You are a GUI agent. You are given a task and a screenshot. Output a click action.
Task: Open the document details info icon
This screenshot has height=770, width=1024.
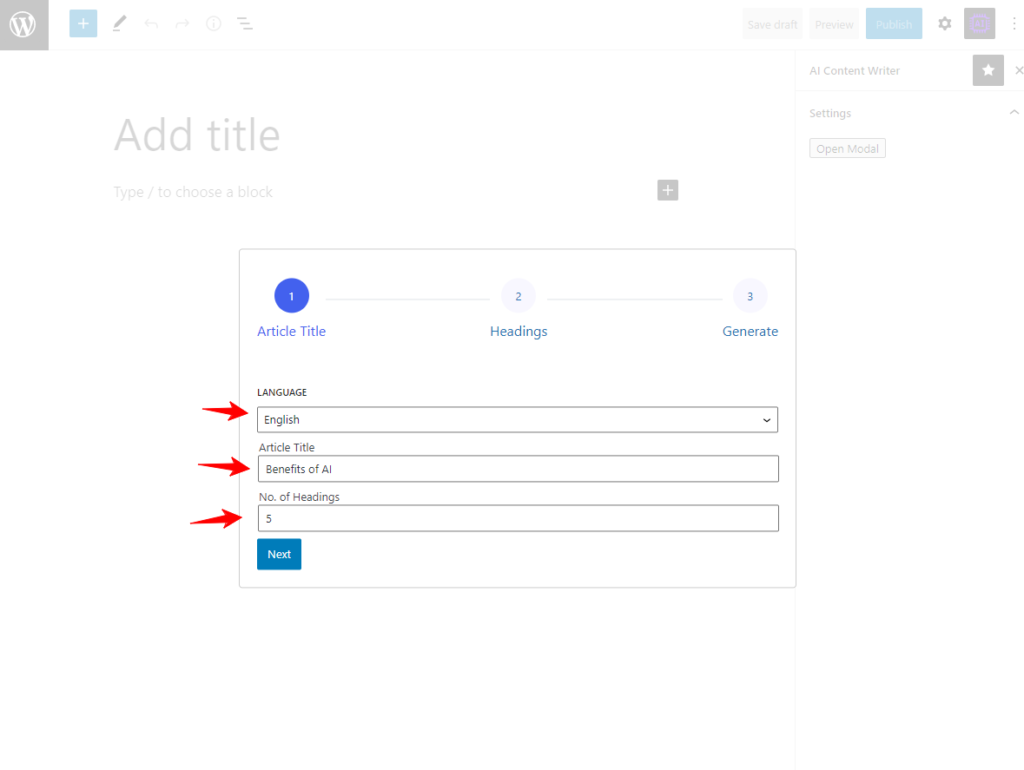tap(213, 24)
